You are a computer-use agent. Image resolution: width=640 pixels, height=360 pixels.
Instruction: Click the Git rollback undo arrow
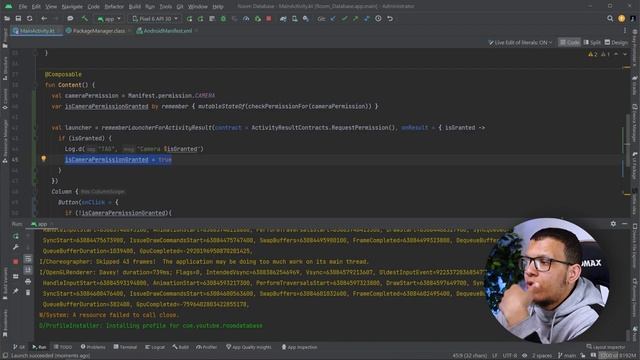390,19
